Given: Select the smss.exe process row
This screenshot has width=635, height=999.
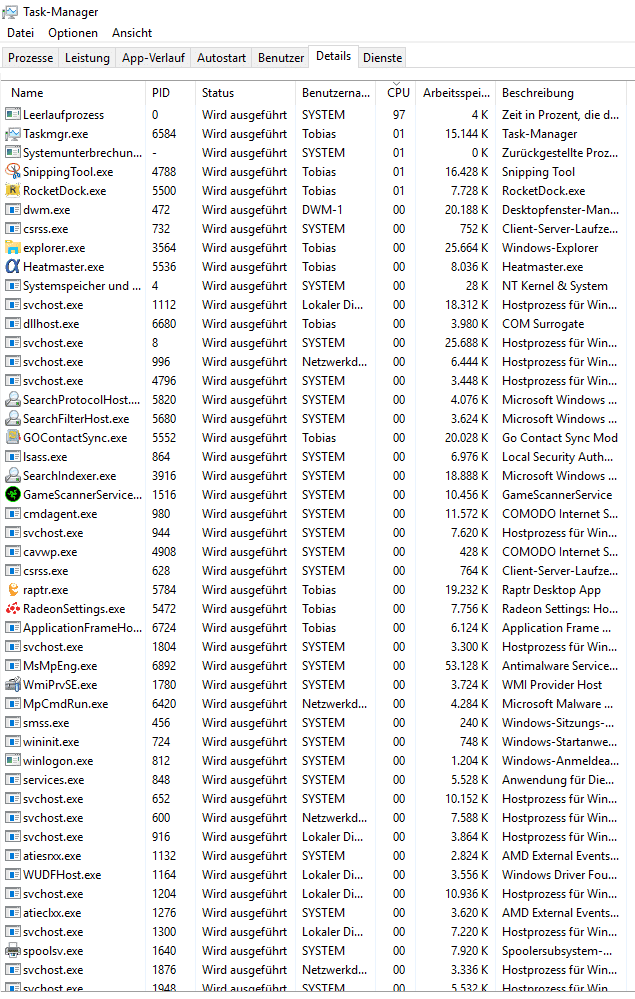Looking at the screenshot, I should (x=315, y=722).
